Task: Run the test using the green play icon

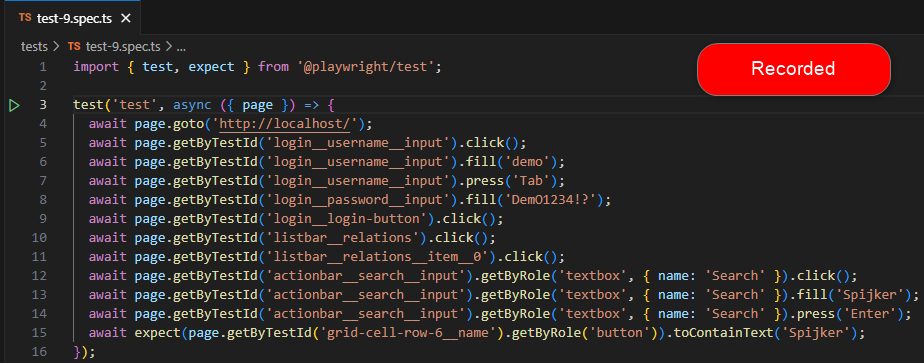Action: point(15,105)
